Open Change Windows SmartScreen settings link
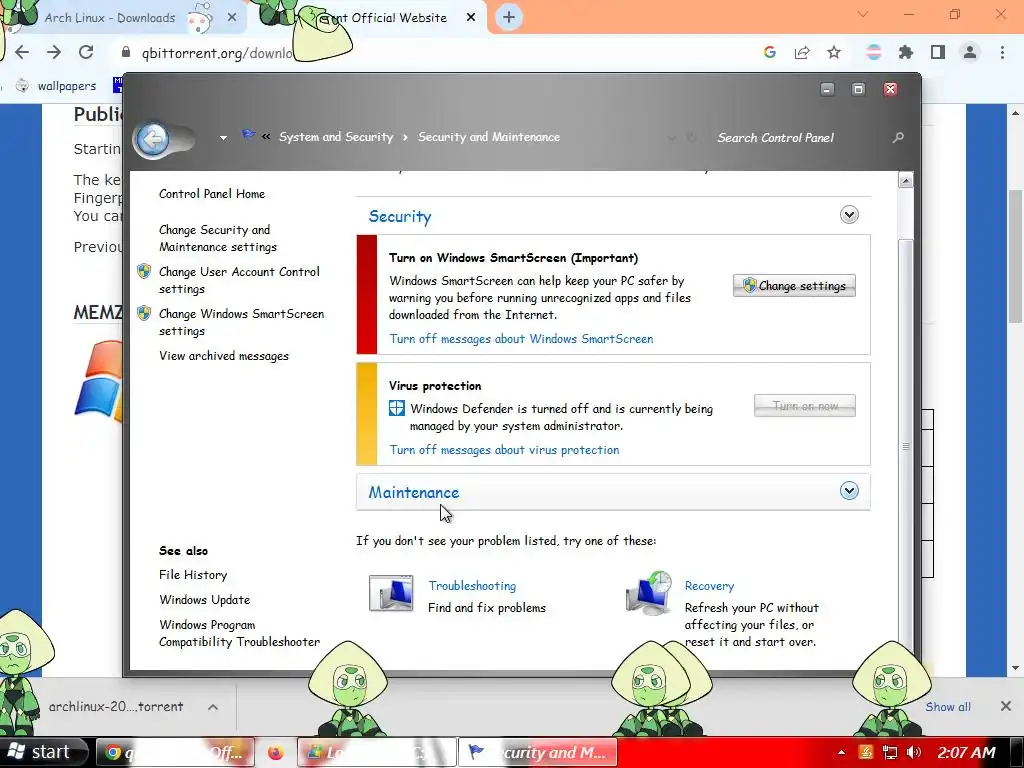Screen dimensions: 1024x768 tap(241, 322)
